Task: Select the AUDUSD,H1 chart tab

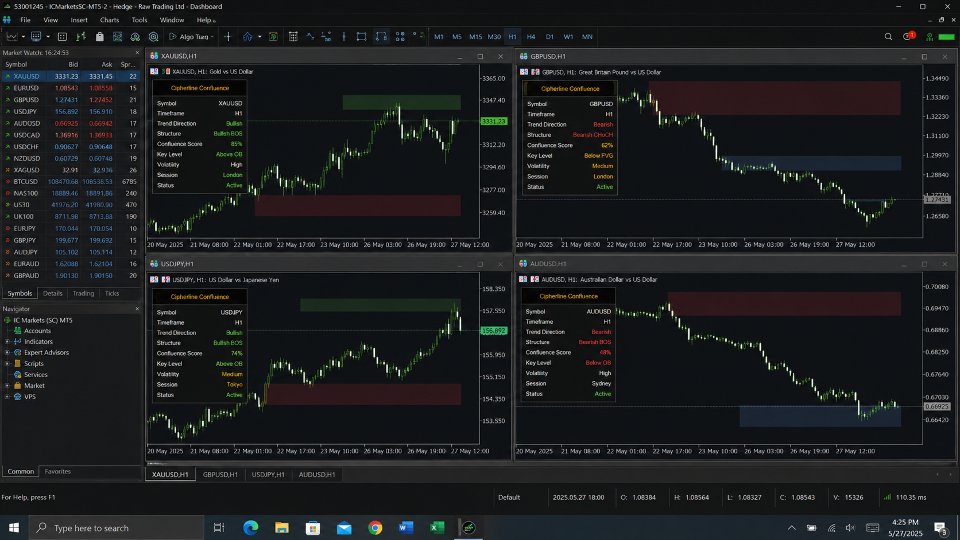Action: (317, 474)
